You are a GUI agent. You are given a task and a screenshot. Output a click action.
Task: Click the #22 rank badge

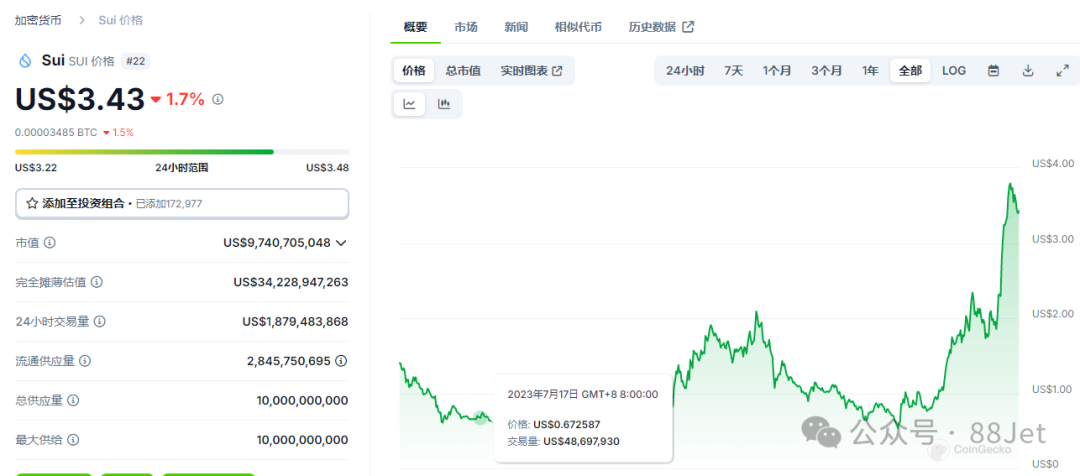[135, 61]
